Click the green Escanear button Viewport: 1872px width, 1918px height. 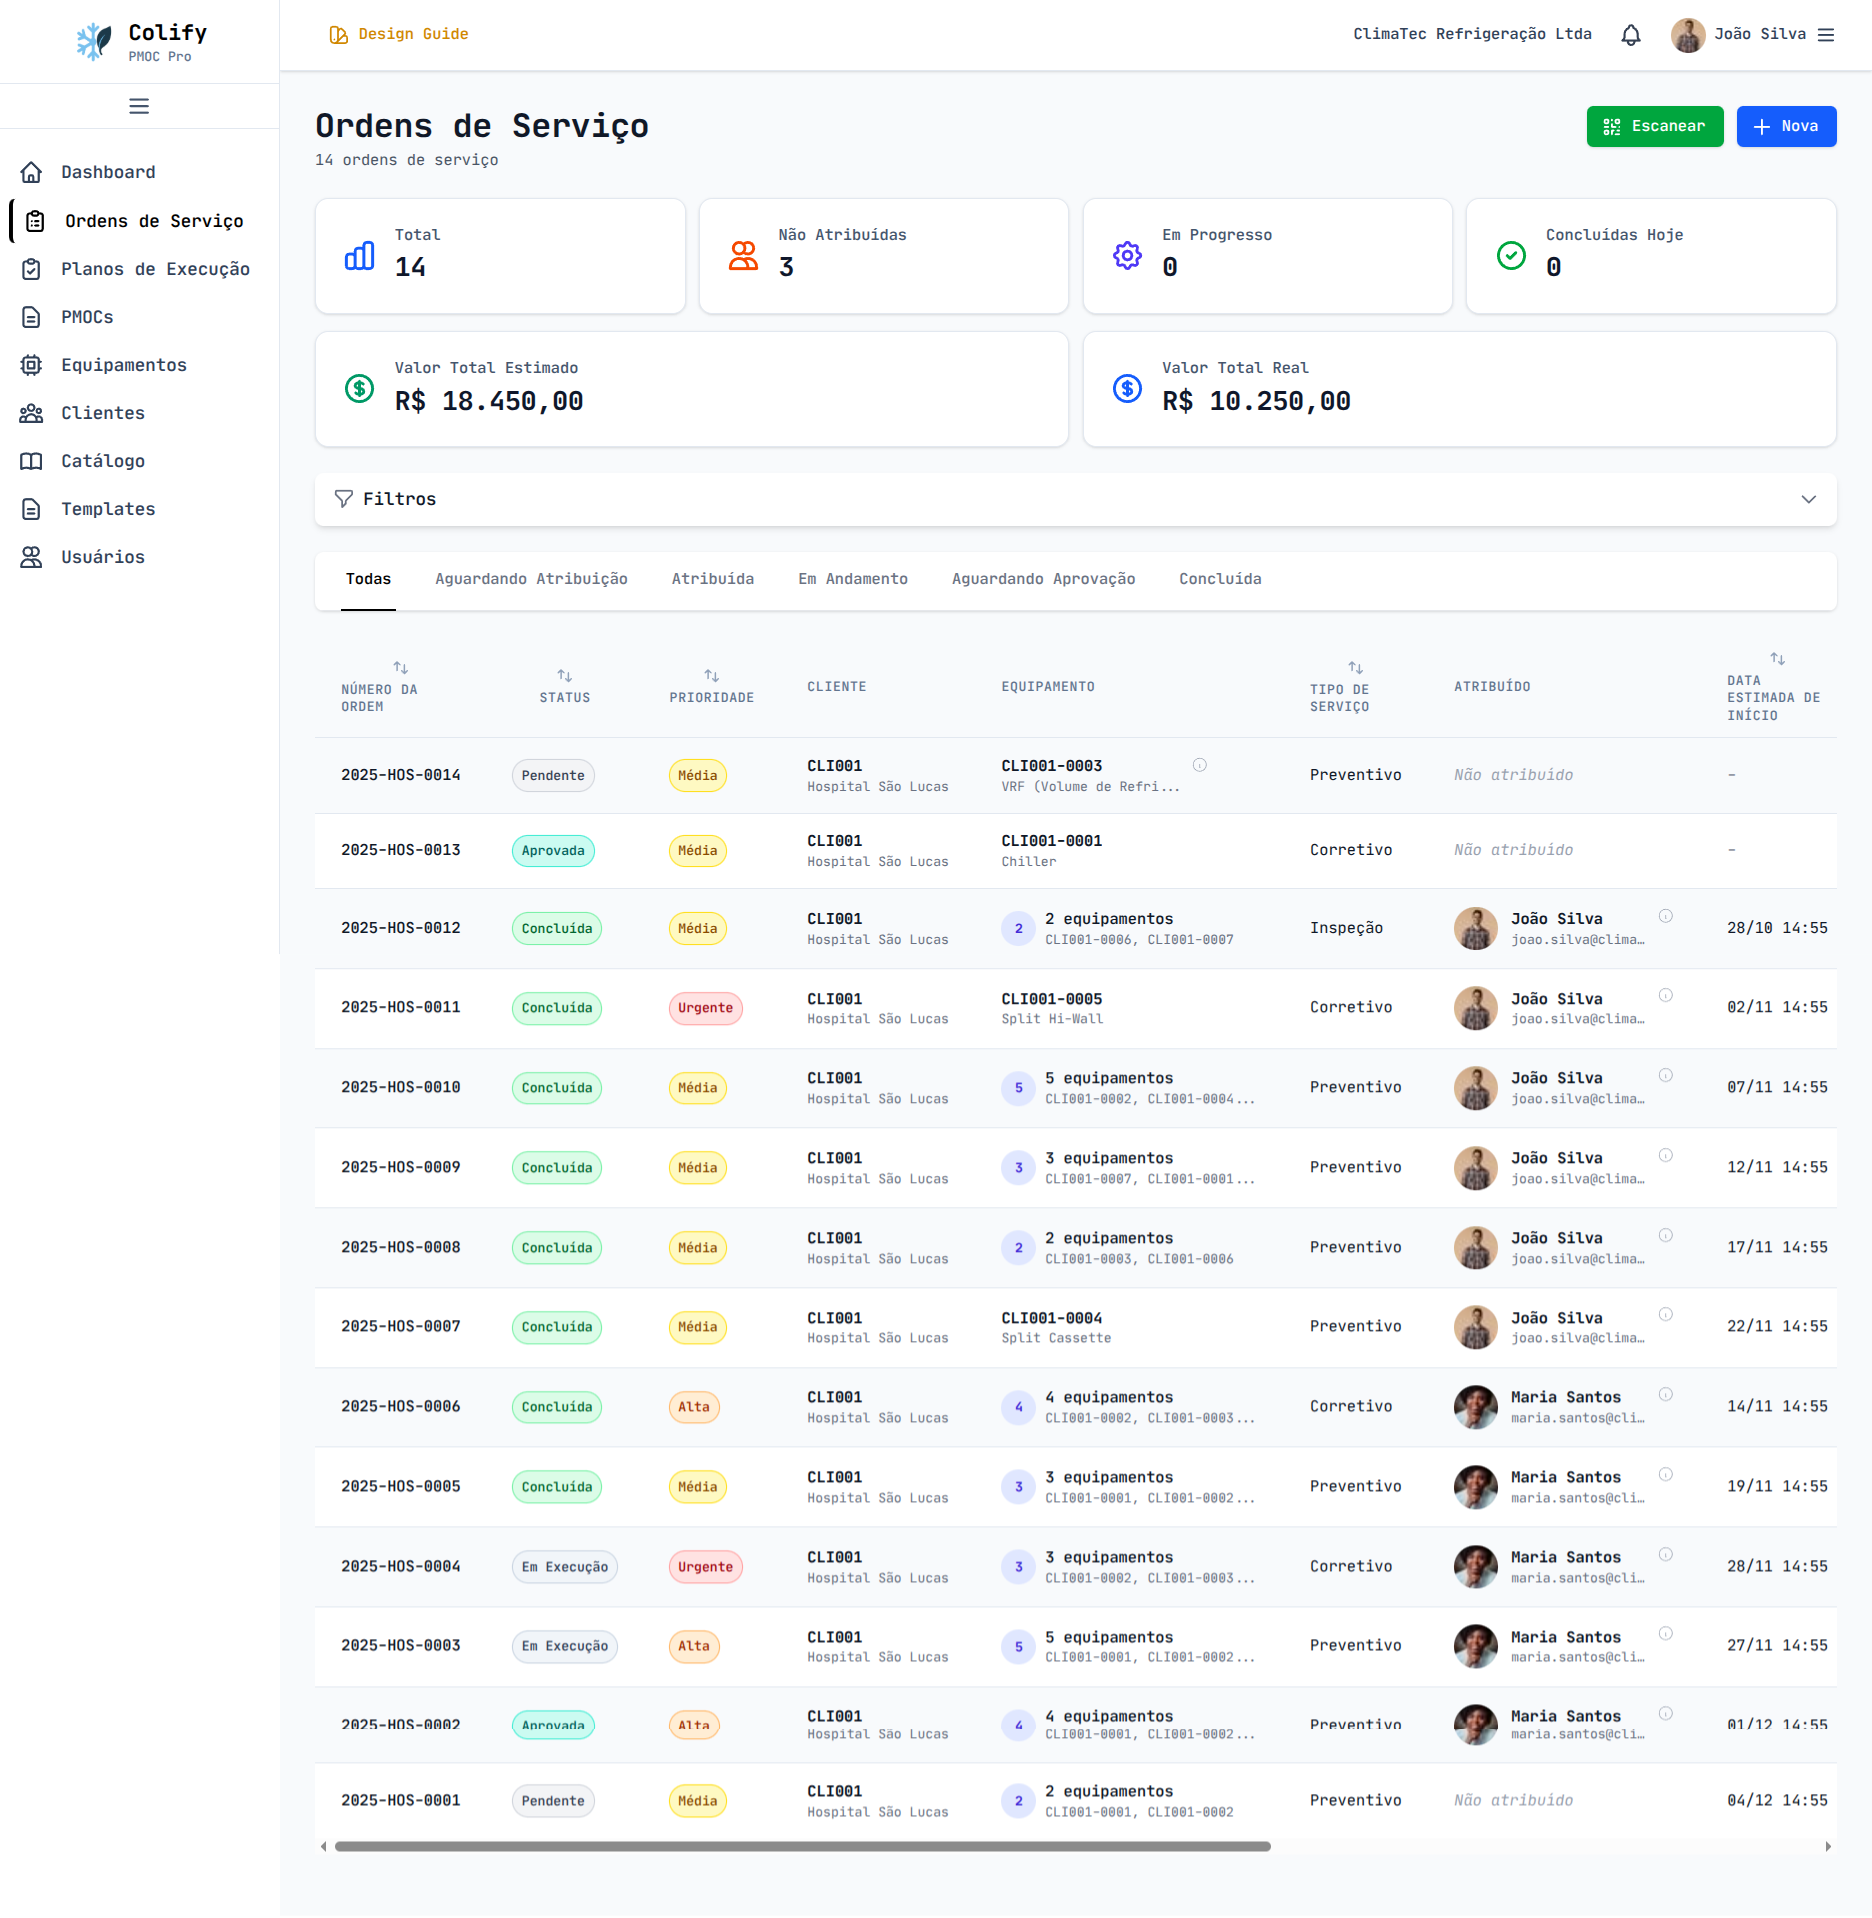pyautogui.click(x=1654, y=126)
